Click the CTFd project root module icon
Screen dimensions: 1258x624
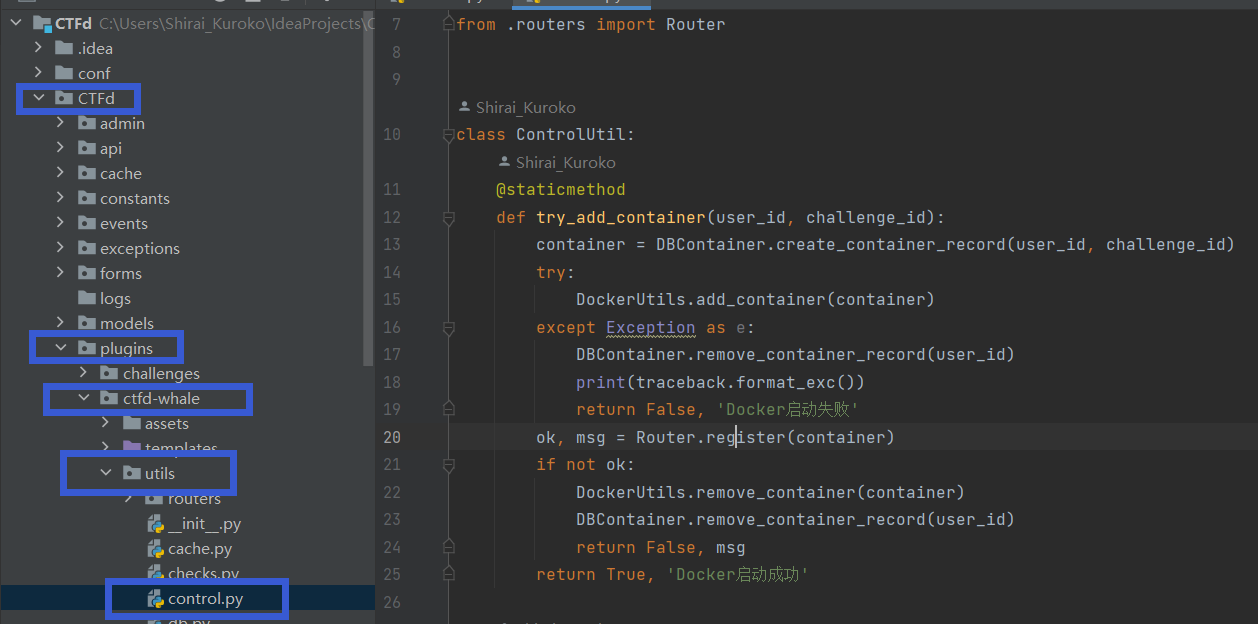click(42, 23)
